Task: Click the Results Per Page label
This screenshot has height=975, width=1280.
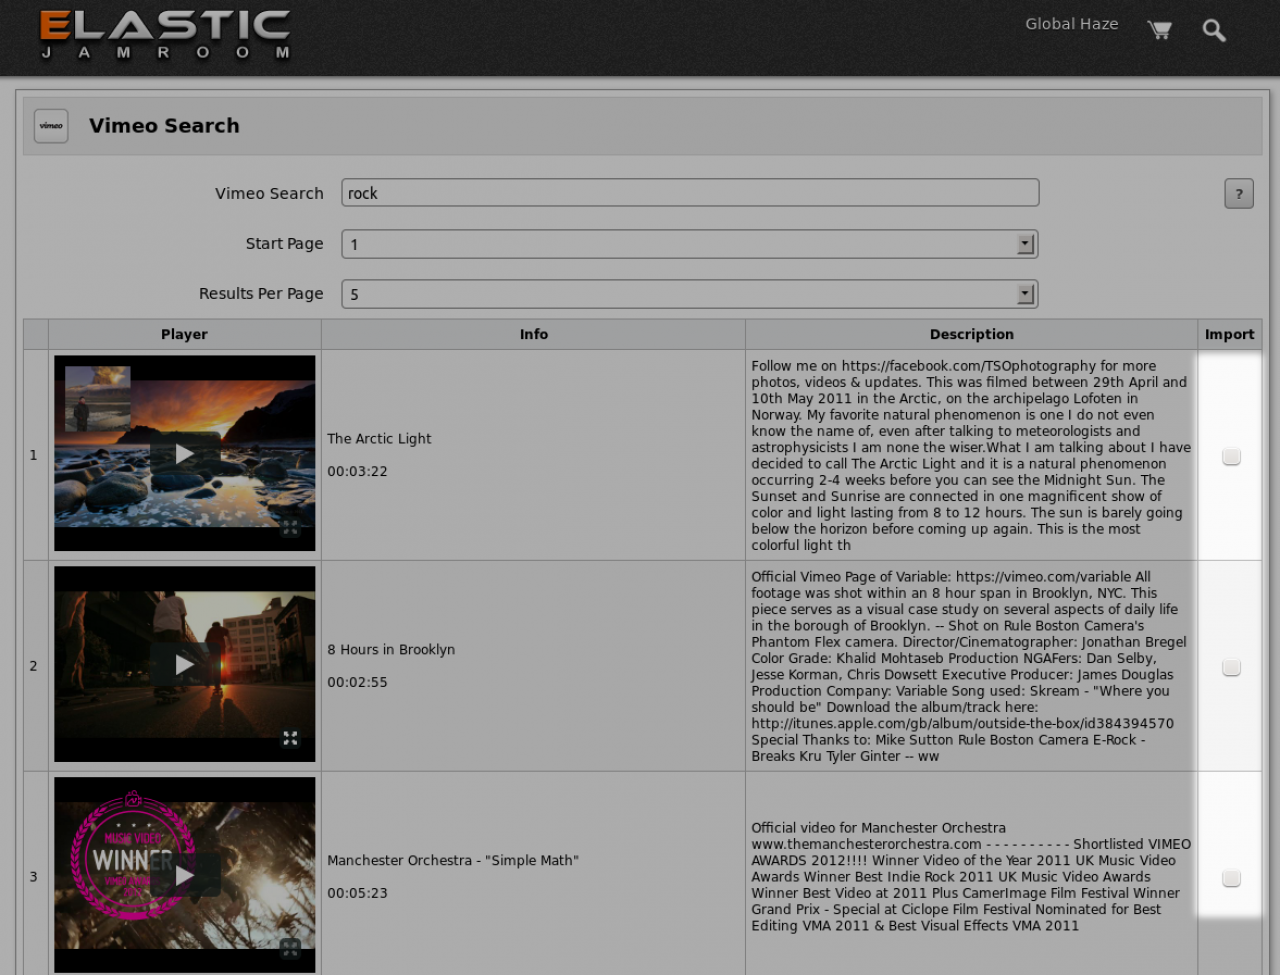Action: point(261,294)
